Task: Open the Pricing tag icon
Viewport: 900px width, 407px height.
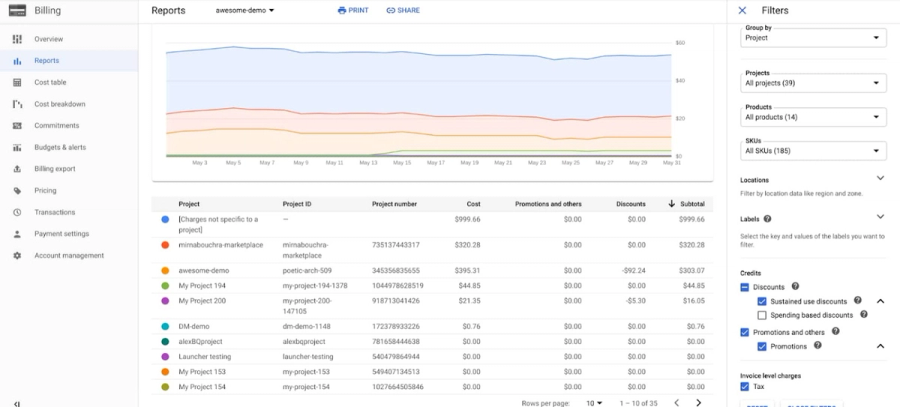Action: point(17,191)
